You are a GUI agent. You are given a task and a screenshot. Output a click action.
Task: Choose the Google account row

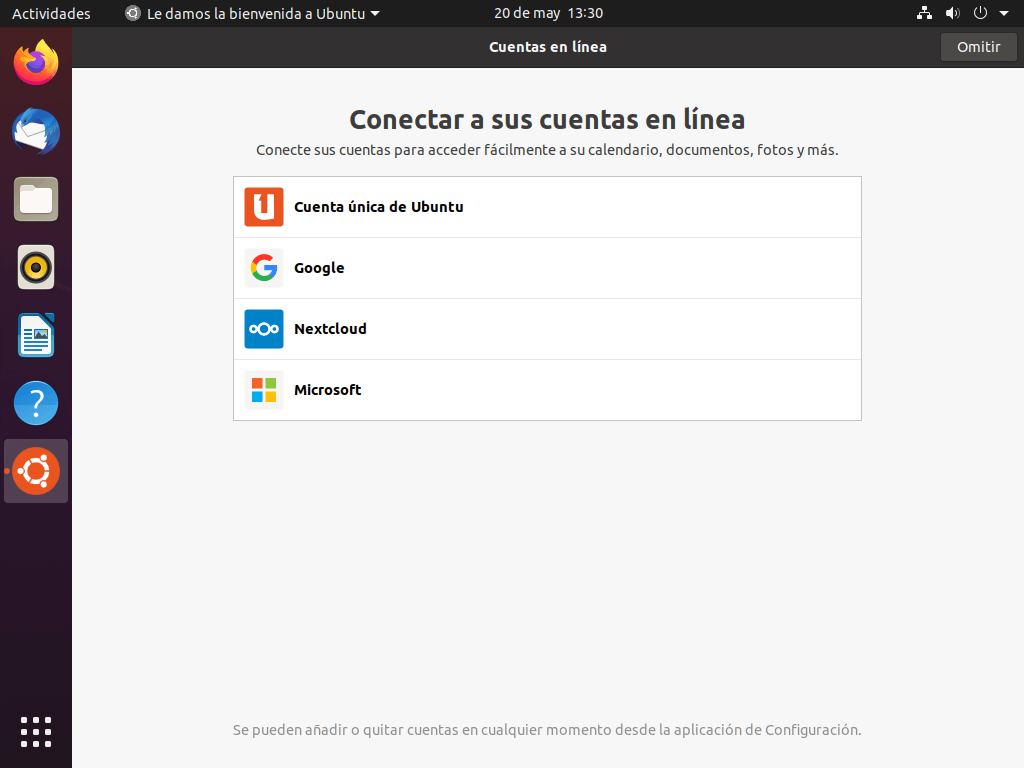pyautogui.click(x=547, y=268)
